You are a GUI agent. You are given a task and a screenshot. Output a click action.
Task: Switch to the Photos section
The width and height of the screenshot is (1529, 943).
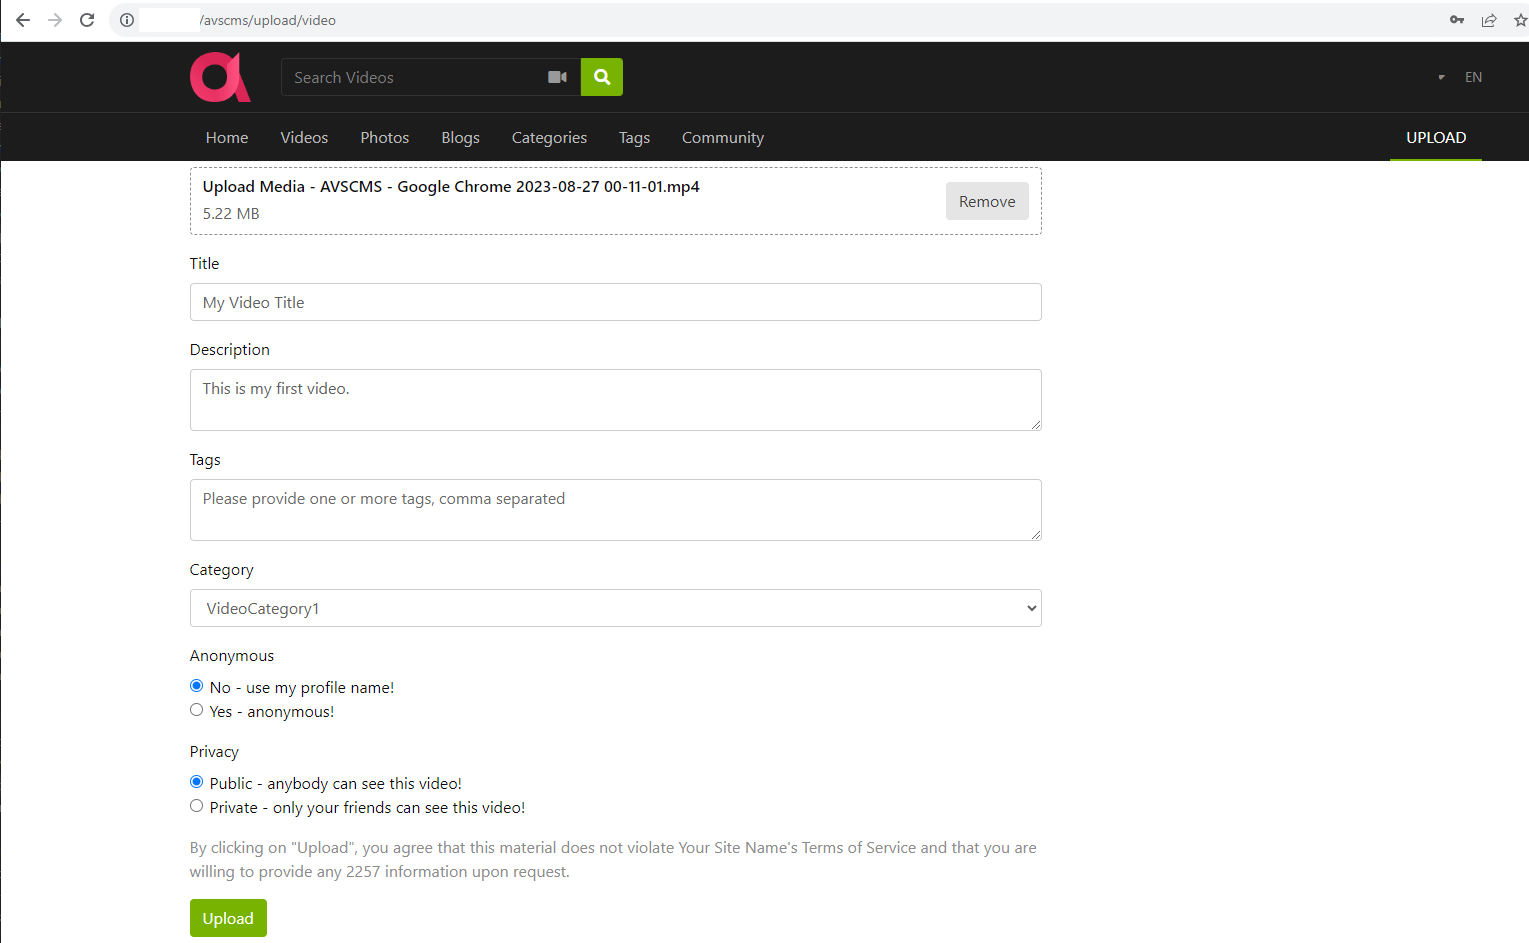[x=384, y=138]
